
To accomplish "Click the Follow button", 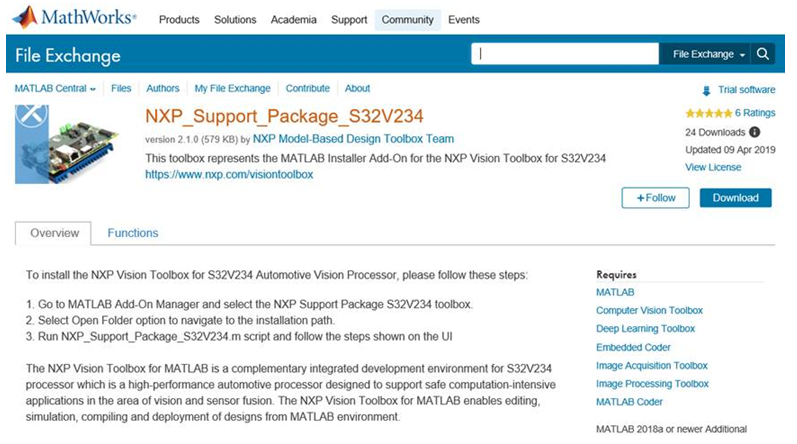I will coord(655,198).
